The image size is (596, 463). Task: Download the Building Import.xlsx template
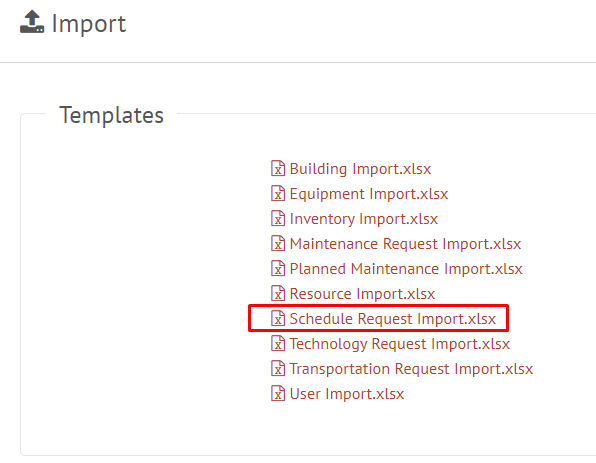pos(360,169)
